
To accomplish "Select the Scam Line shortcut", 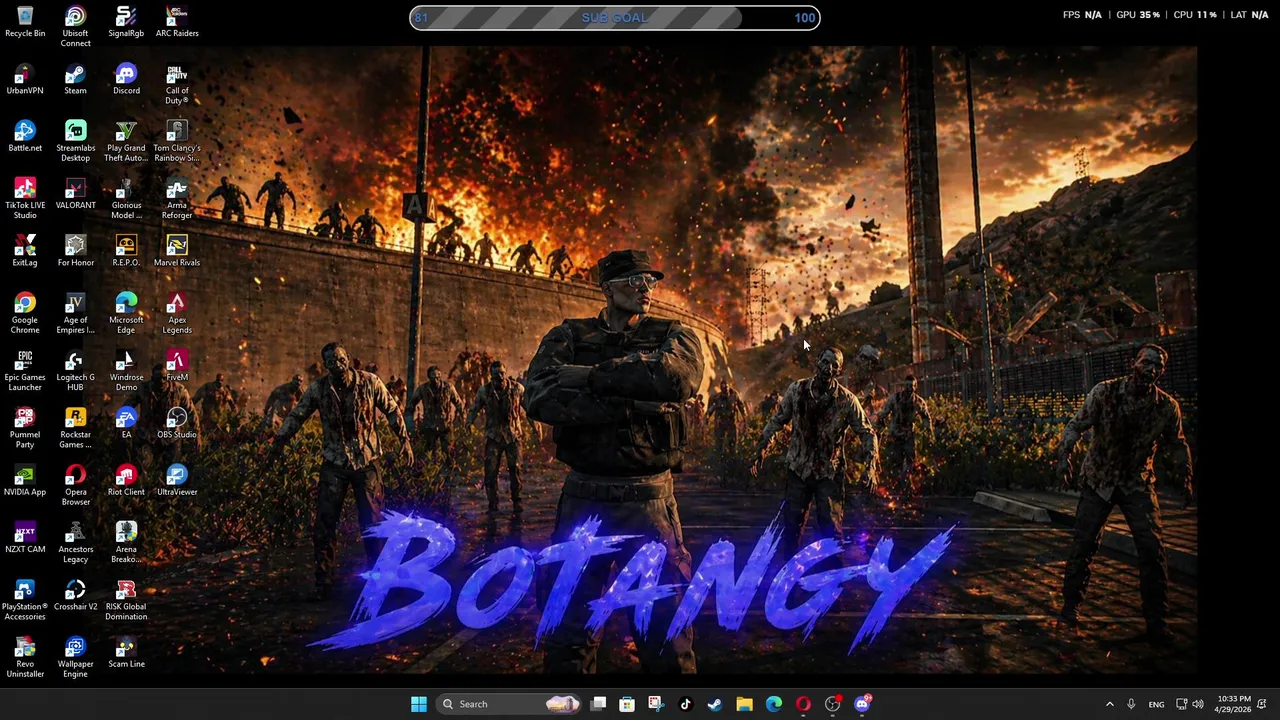I will 126,652.
